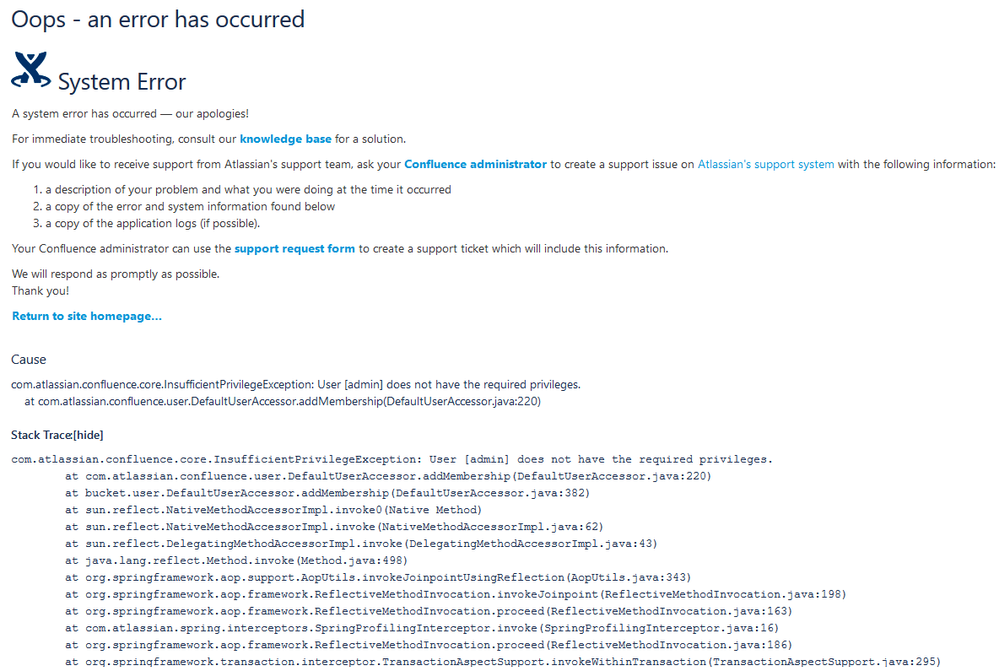The width and height of the screenshot is (999, 667).
Task: Click the Confluence logo icon beside System Error
Action: [x=31, y=70]
